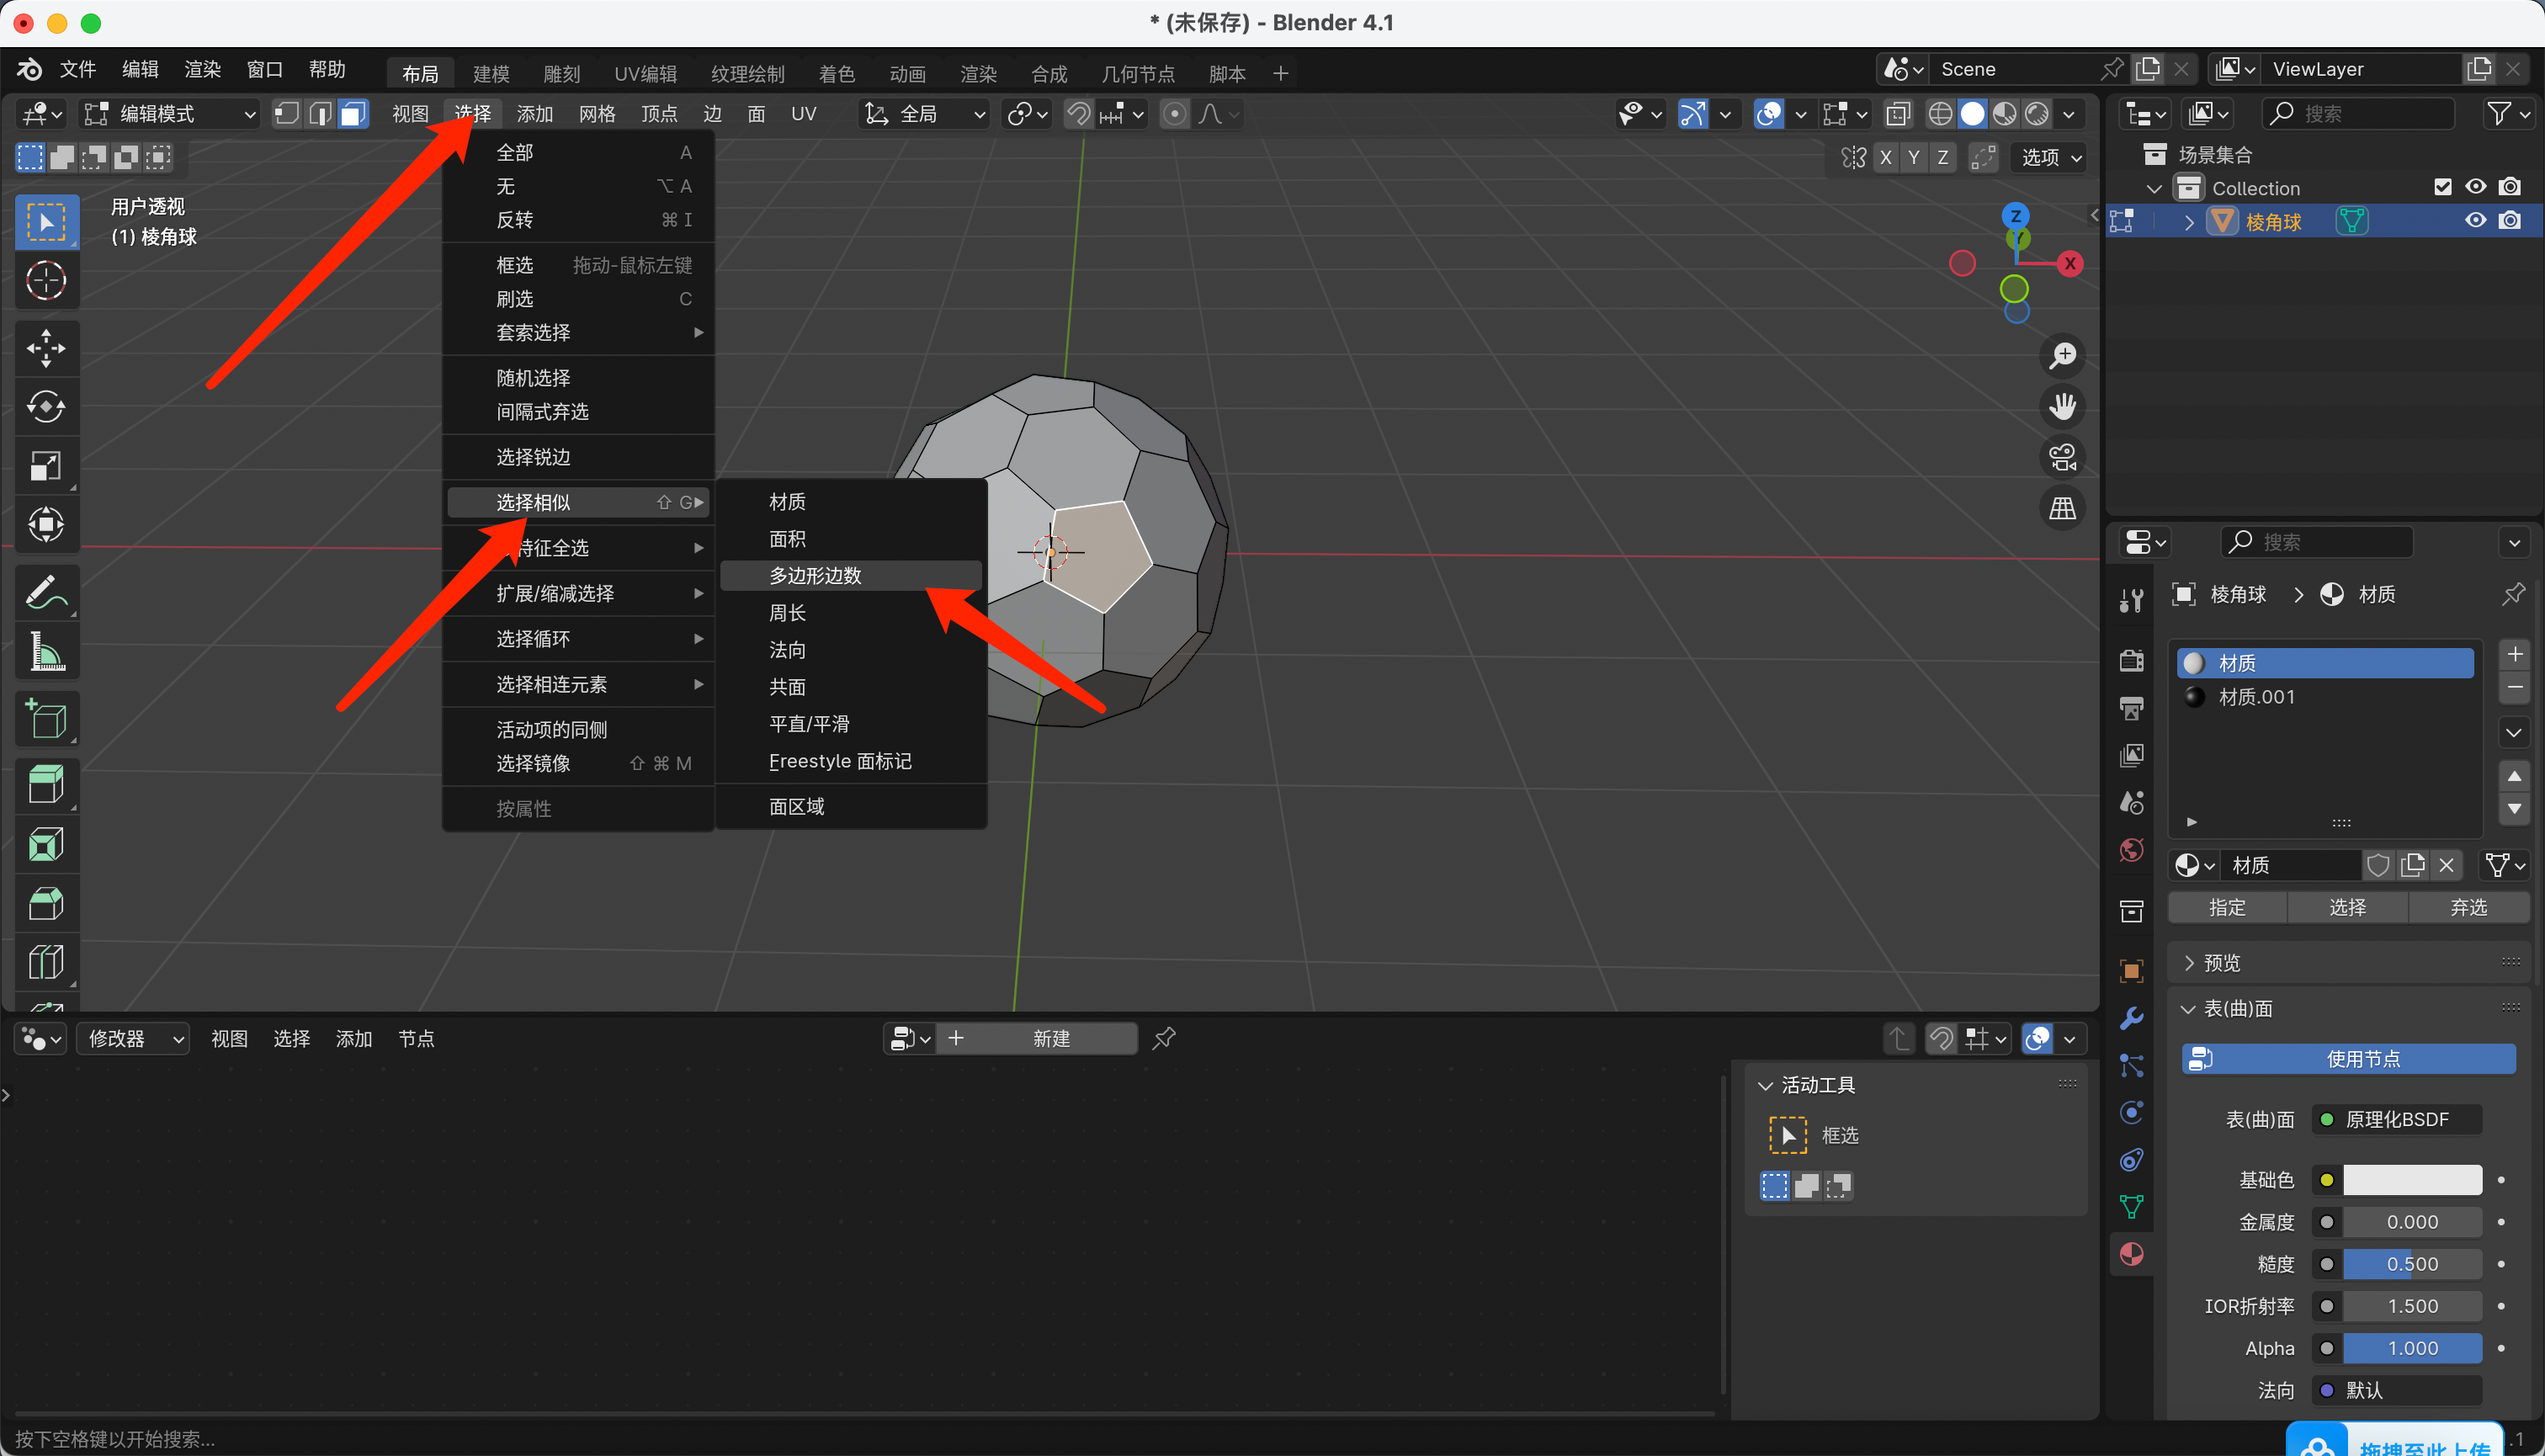Uncheck the Collection exclude checkbox
Viewport: 2545px width, 1456px height.
(2442, 187)
